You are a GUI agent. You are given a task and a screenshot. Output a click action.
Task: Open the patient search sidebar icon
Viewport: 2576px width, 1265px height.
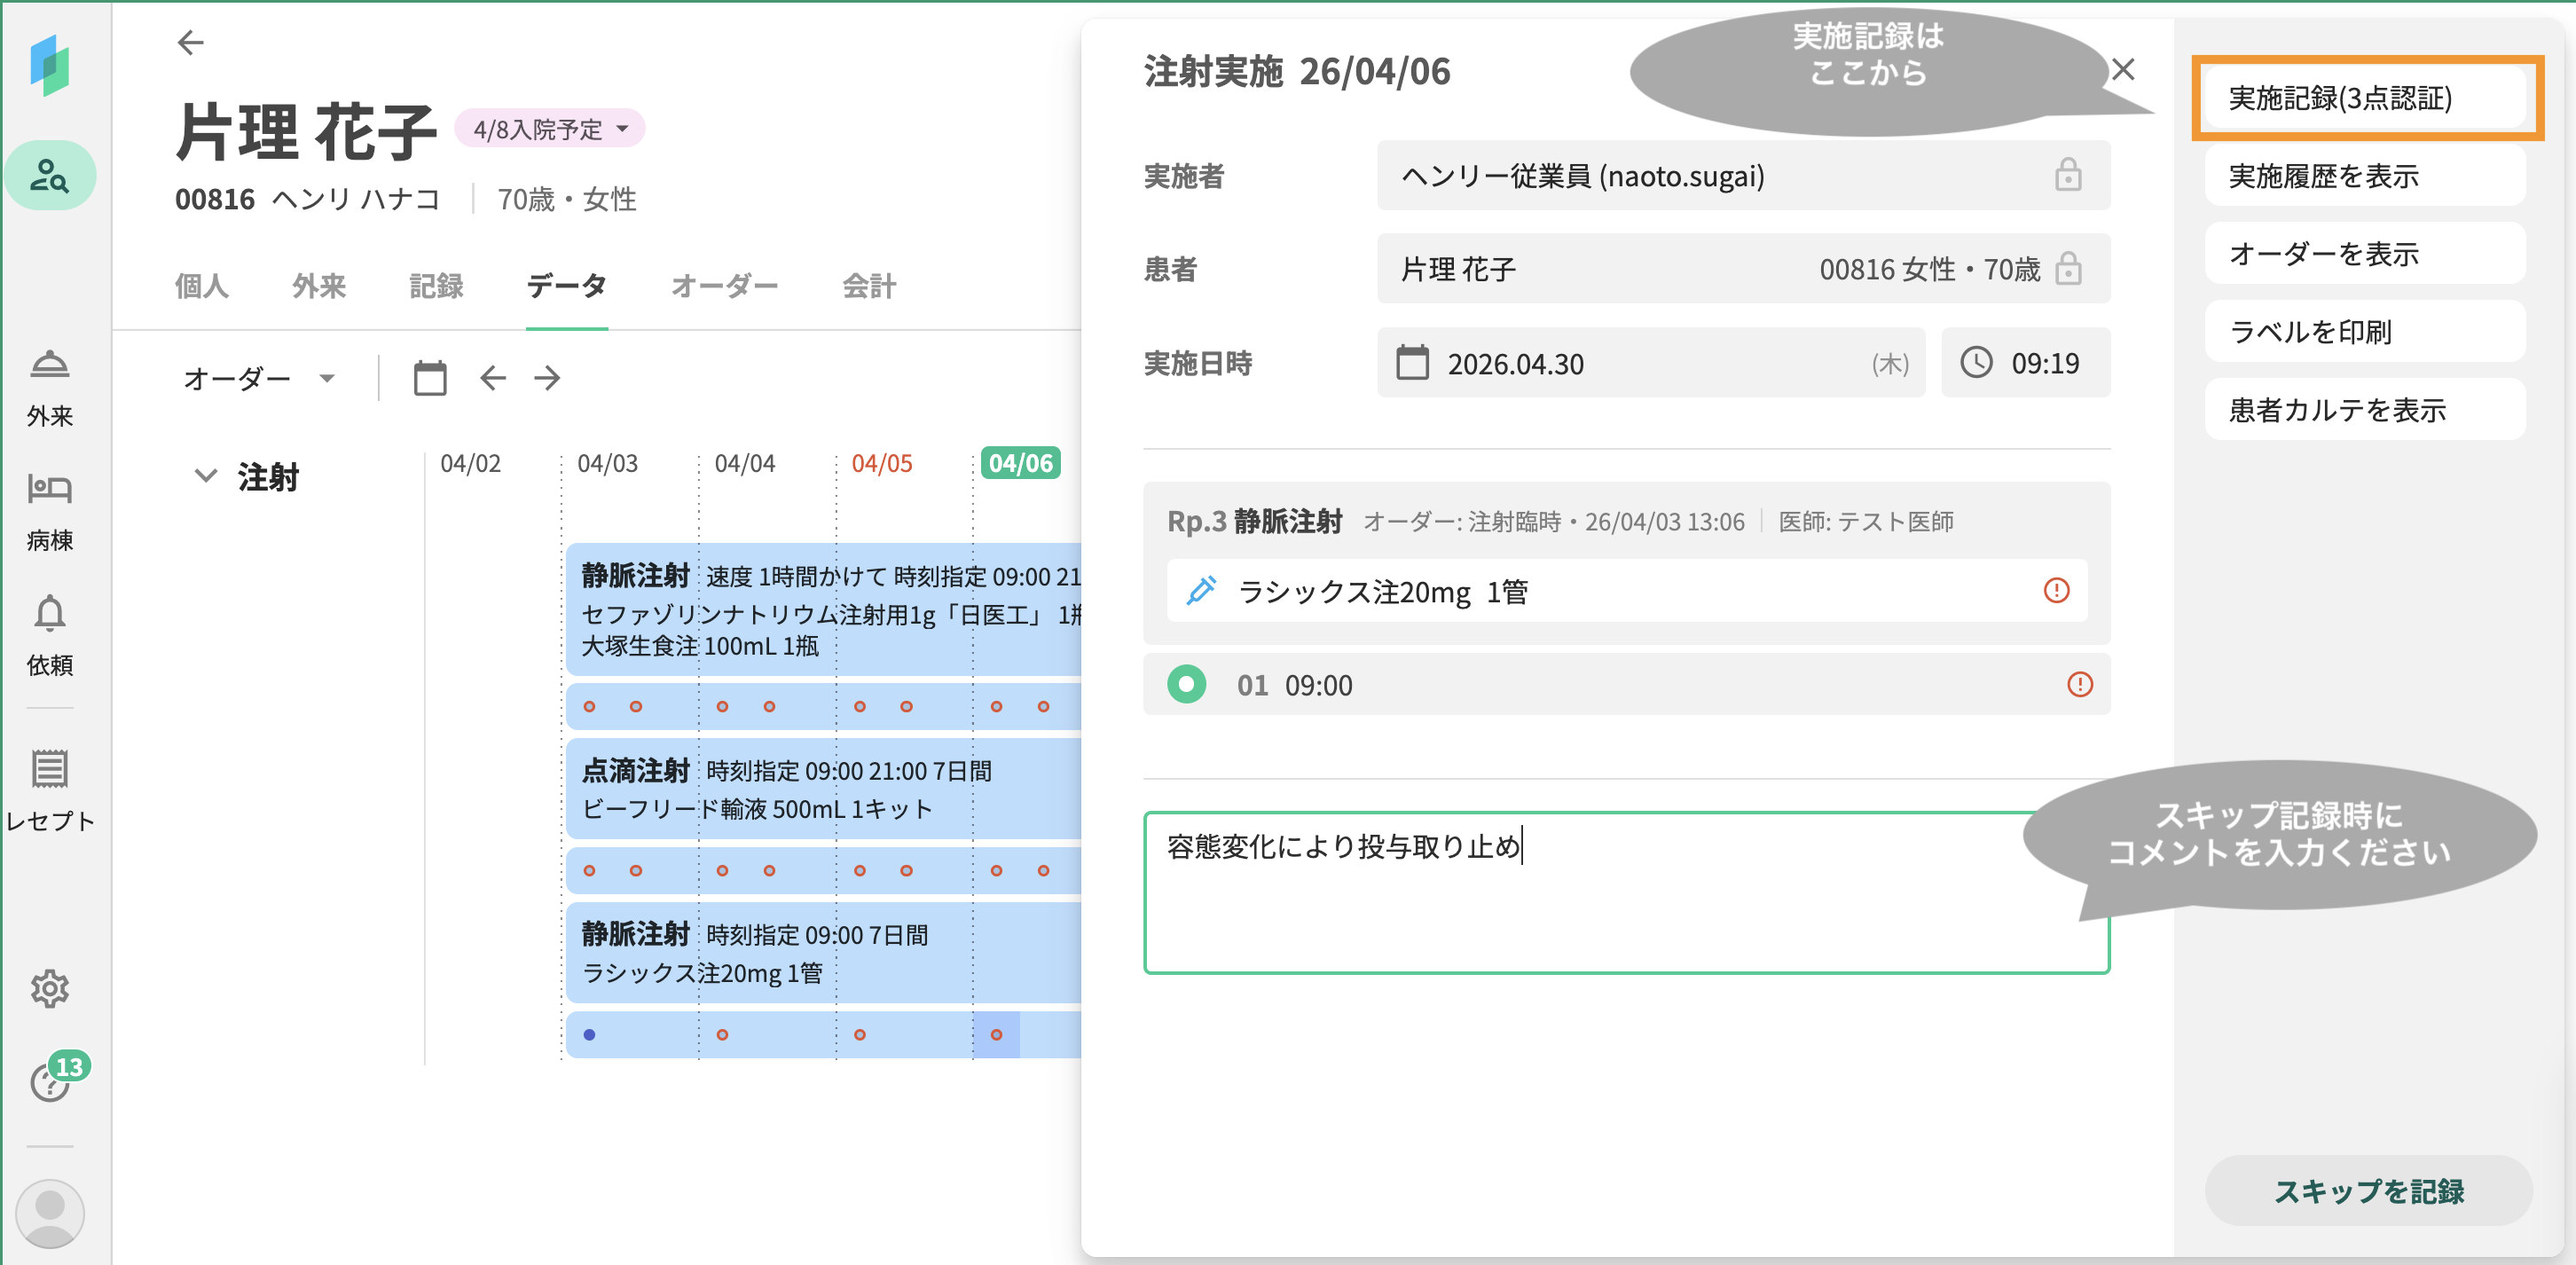50,176
